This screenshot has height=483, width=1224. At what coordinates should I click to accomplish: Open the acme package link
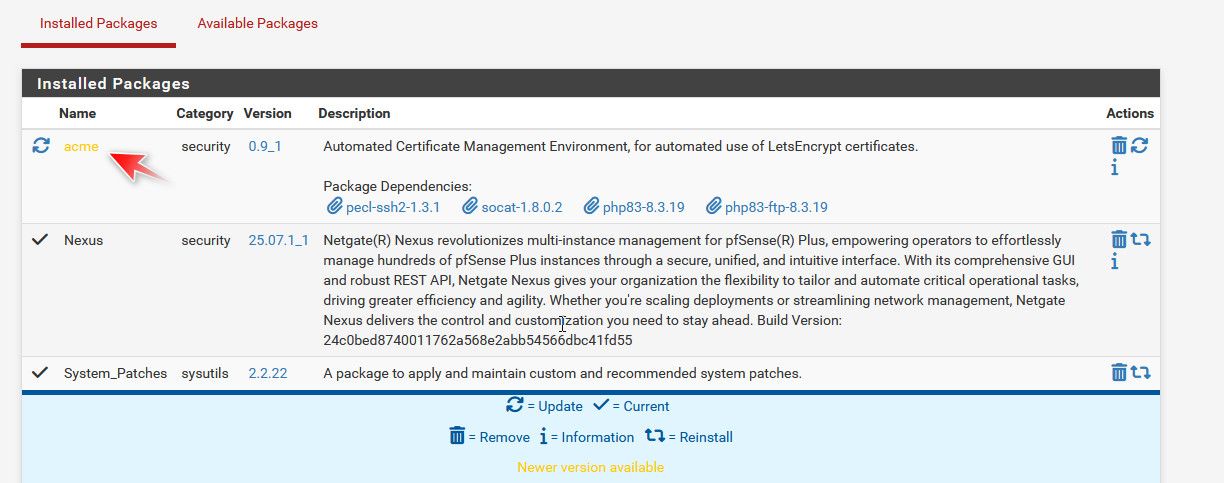pyautogui.click(x=81, y=146)
